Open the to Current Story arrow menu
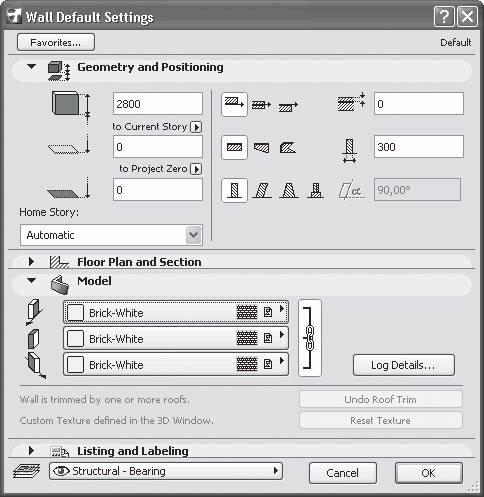Image resolution: width=484 pixels, height=497 pixels. click(x=196, y=127)
